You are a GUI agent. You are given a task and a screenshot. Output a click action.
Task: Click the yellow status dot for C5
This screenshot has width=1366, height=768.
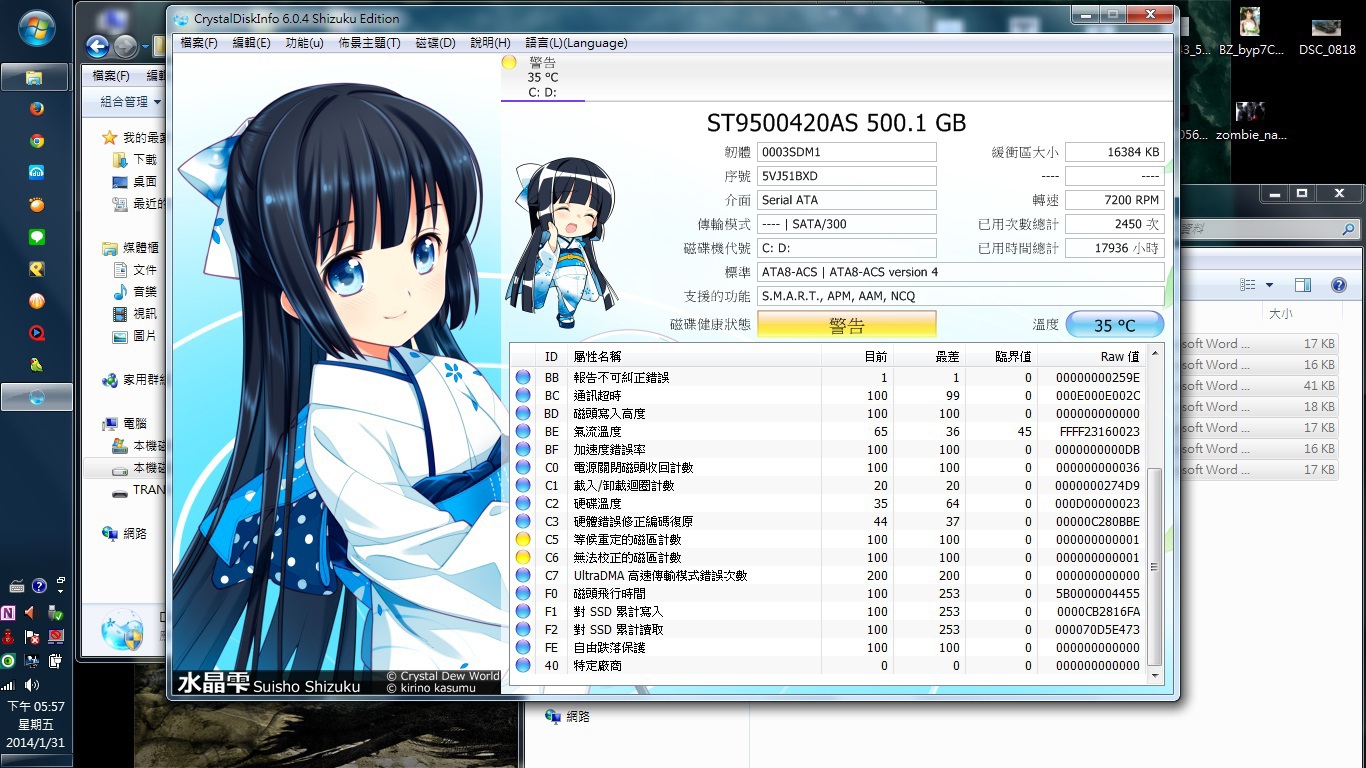[x=522, y=539]
